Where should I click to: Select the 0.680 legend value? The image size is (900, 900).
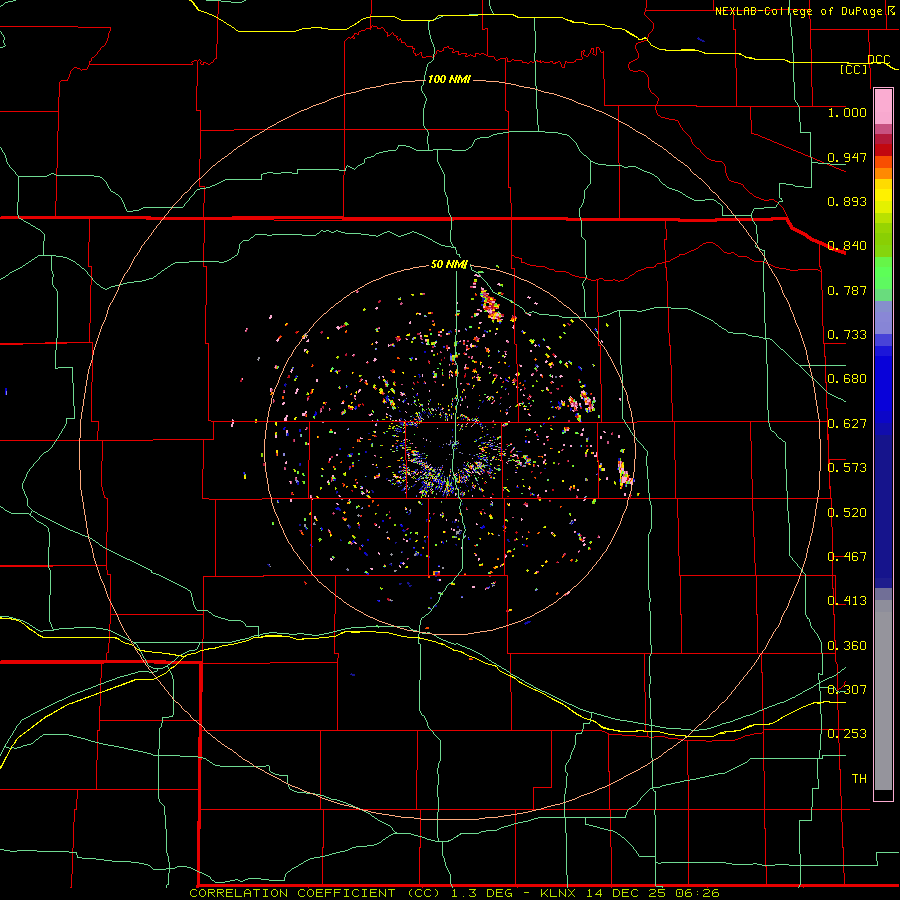pyautogui.click(x=847, y=379)
